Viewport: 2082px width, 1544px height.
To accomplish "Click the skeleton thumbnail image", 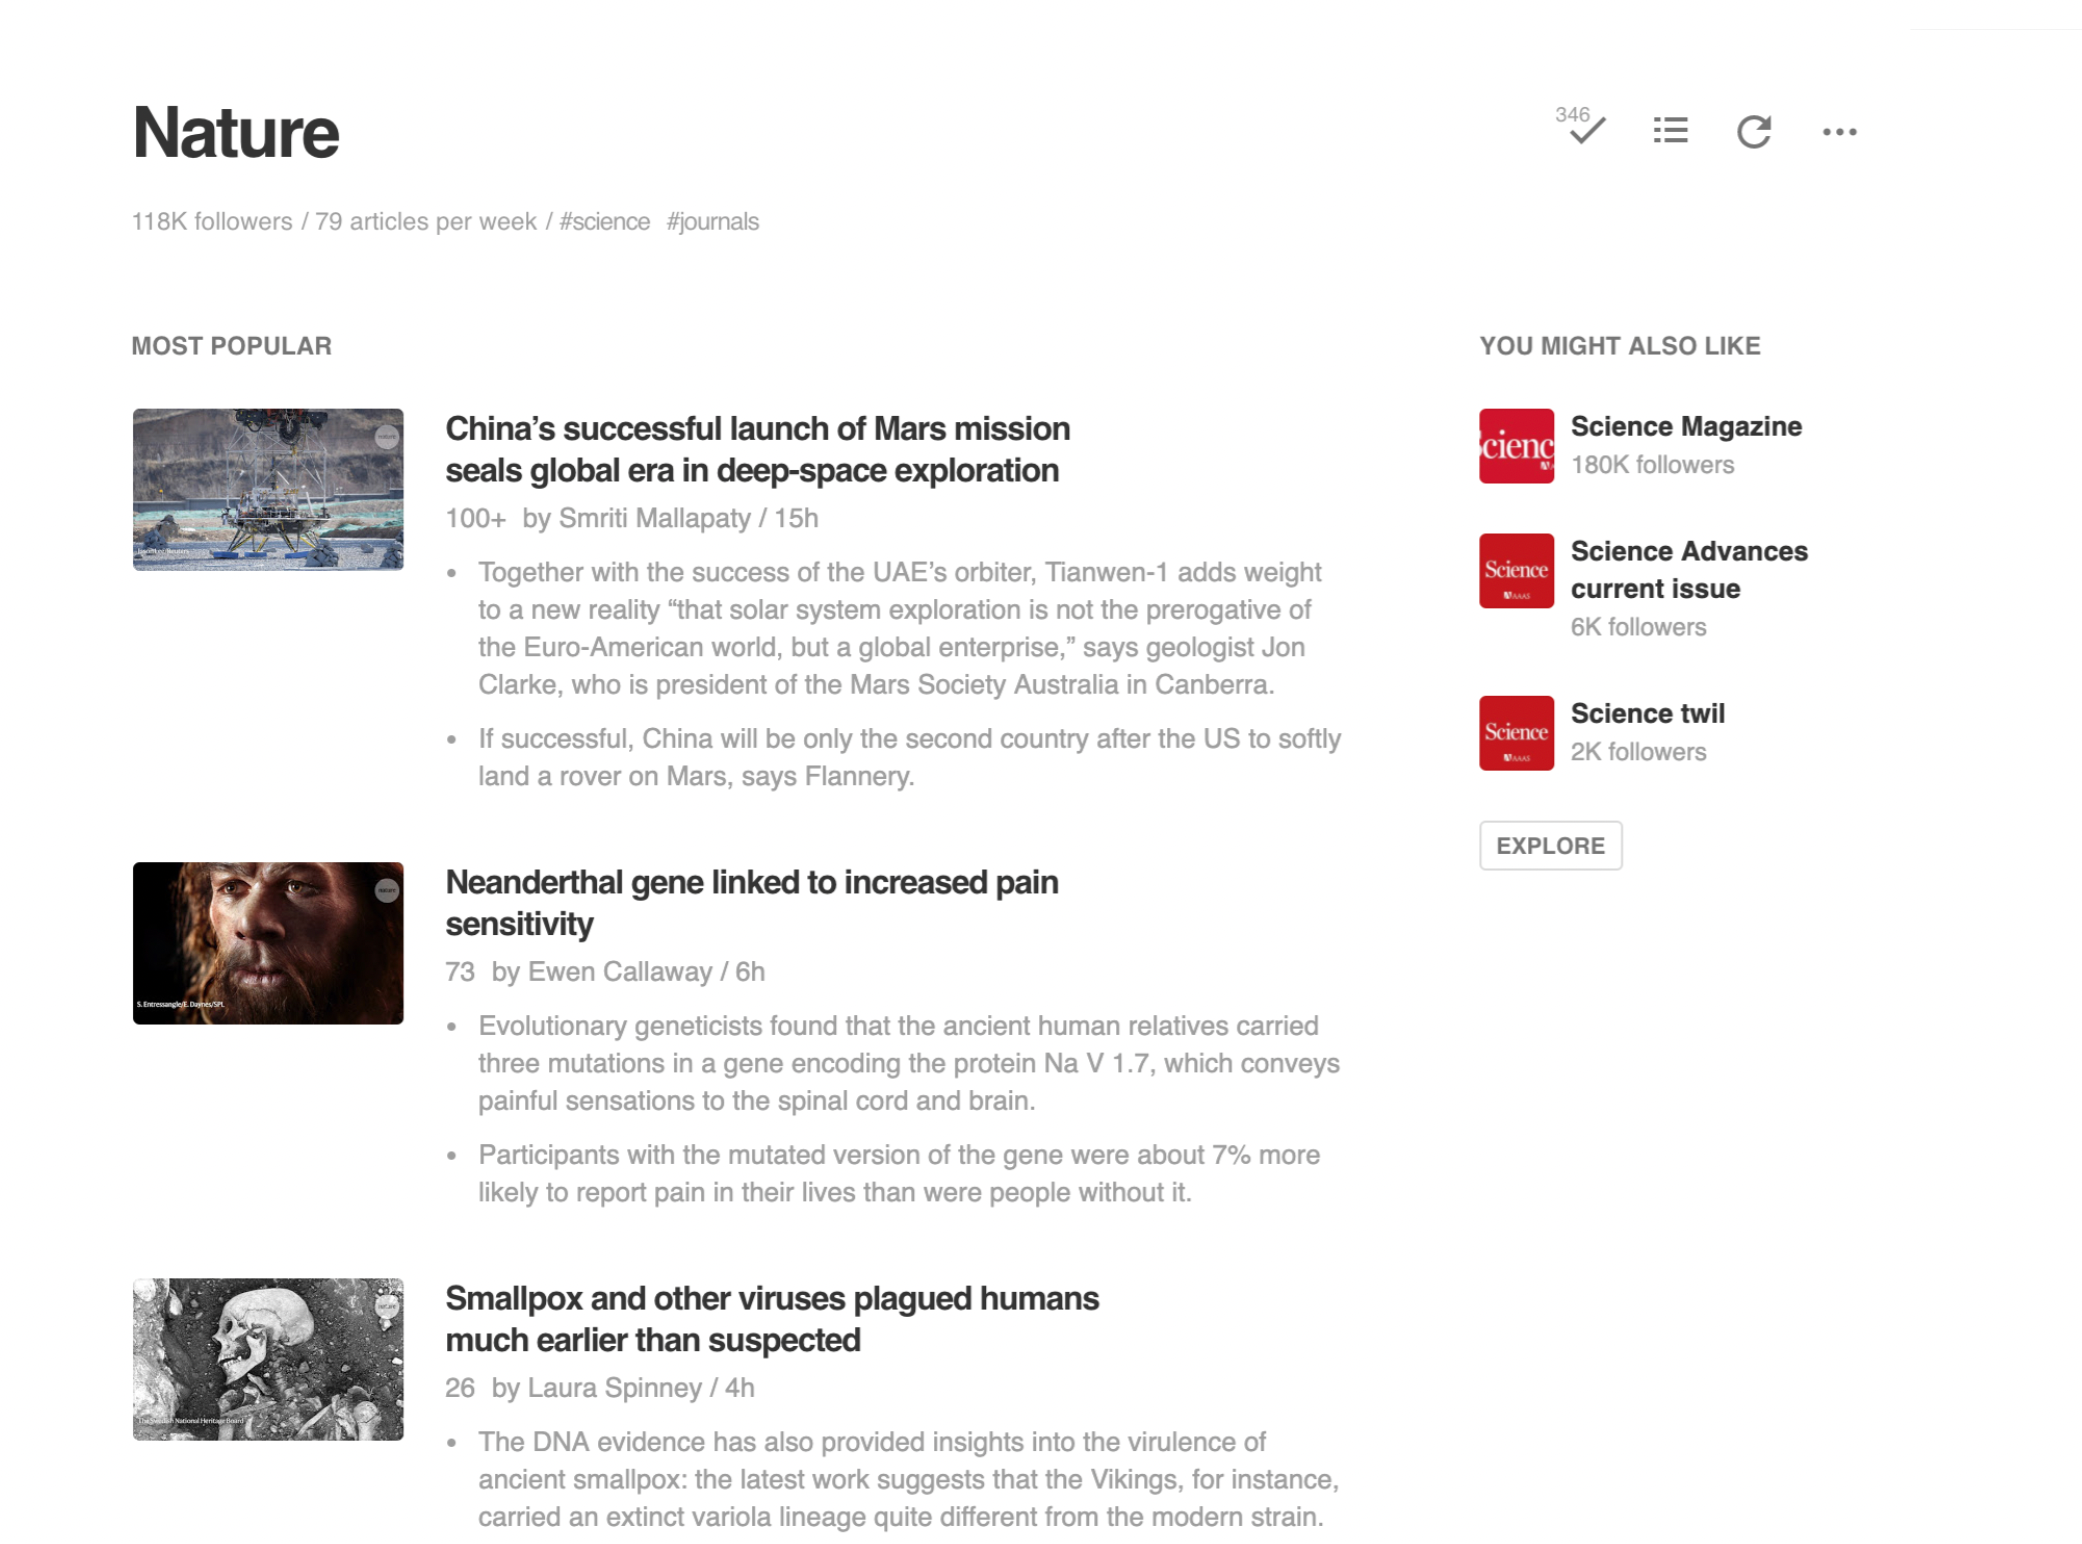I will click(x=268, y=1358).
